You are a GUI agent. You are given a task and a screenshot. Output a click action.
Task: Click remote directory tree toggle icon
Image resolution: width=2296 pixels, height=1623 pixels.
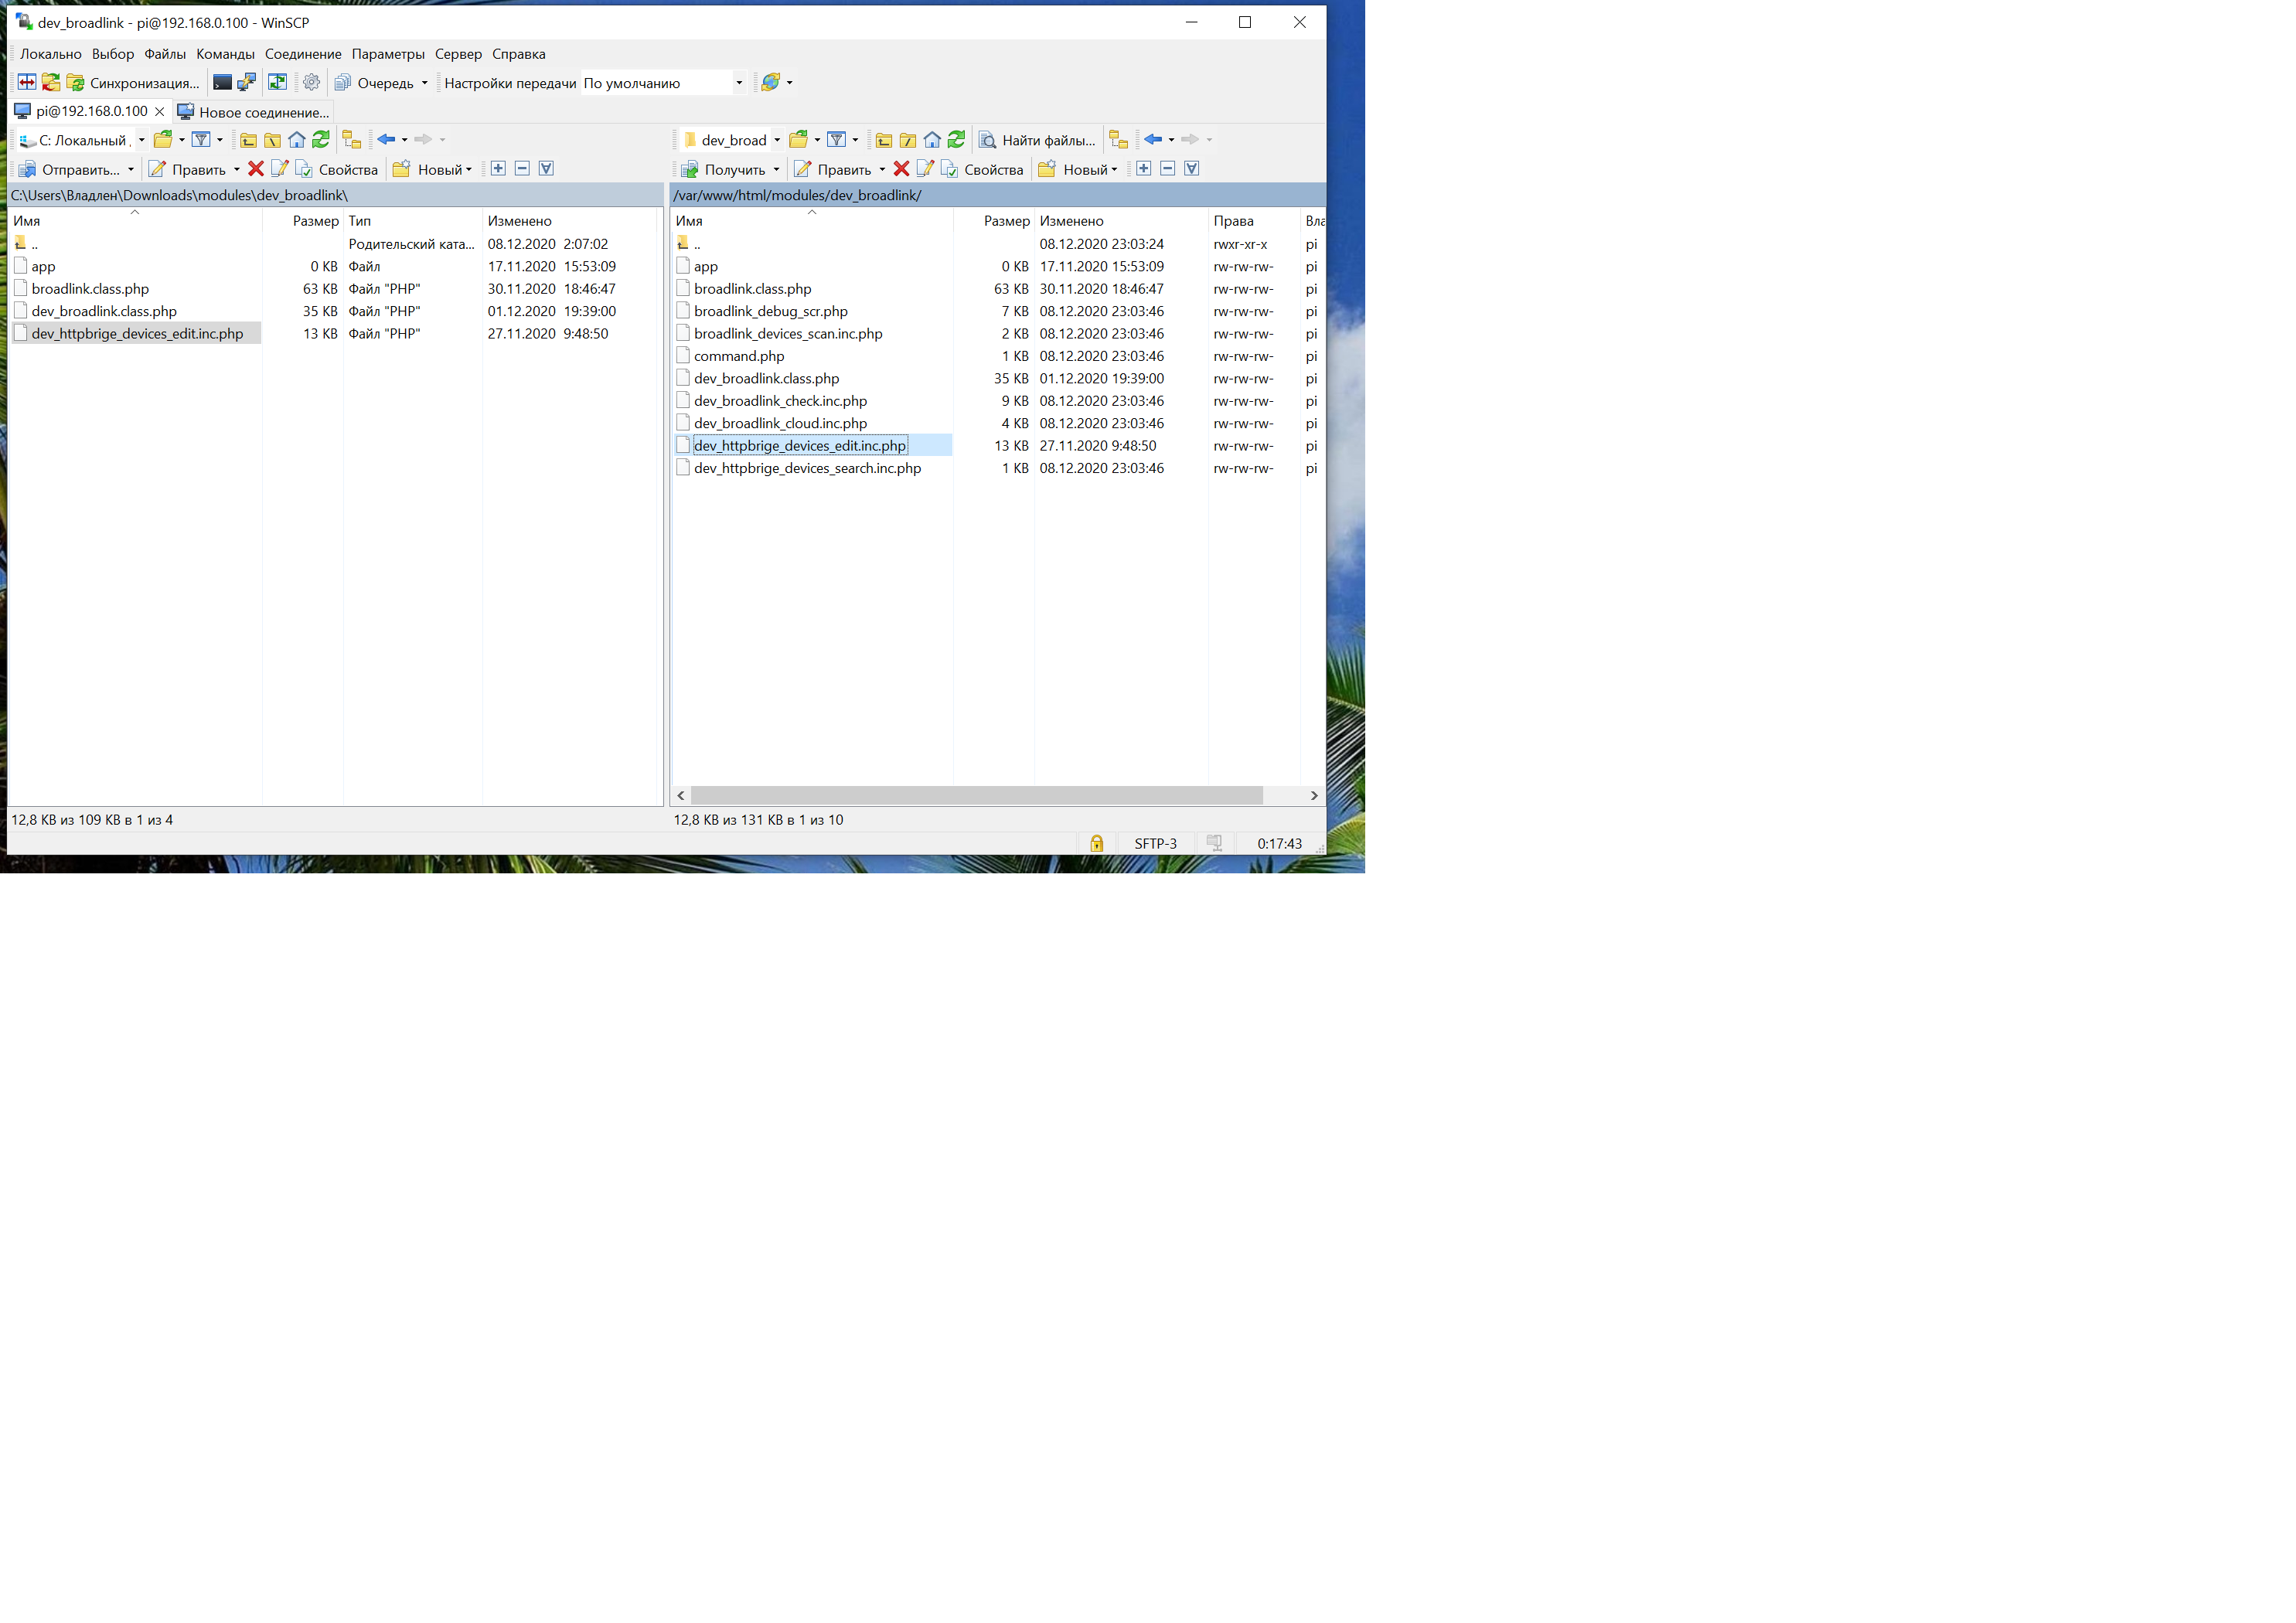tap(1119, 140)
